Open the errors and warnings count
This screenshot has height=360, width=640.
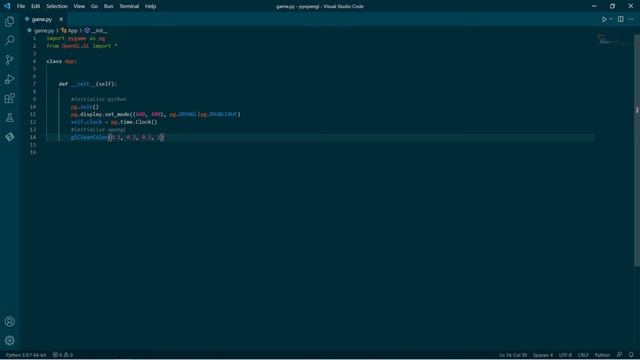point(63,355)
